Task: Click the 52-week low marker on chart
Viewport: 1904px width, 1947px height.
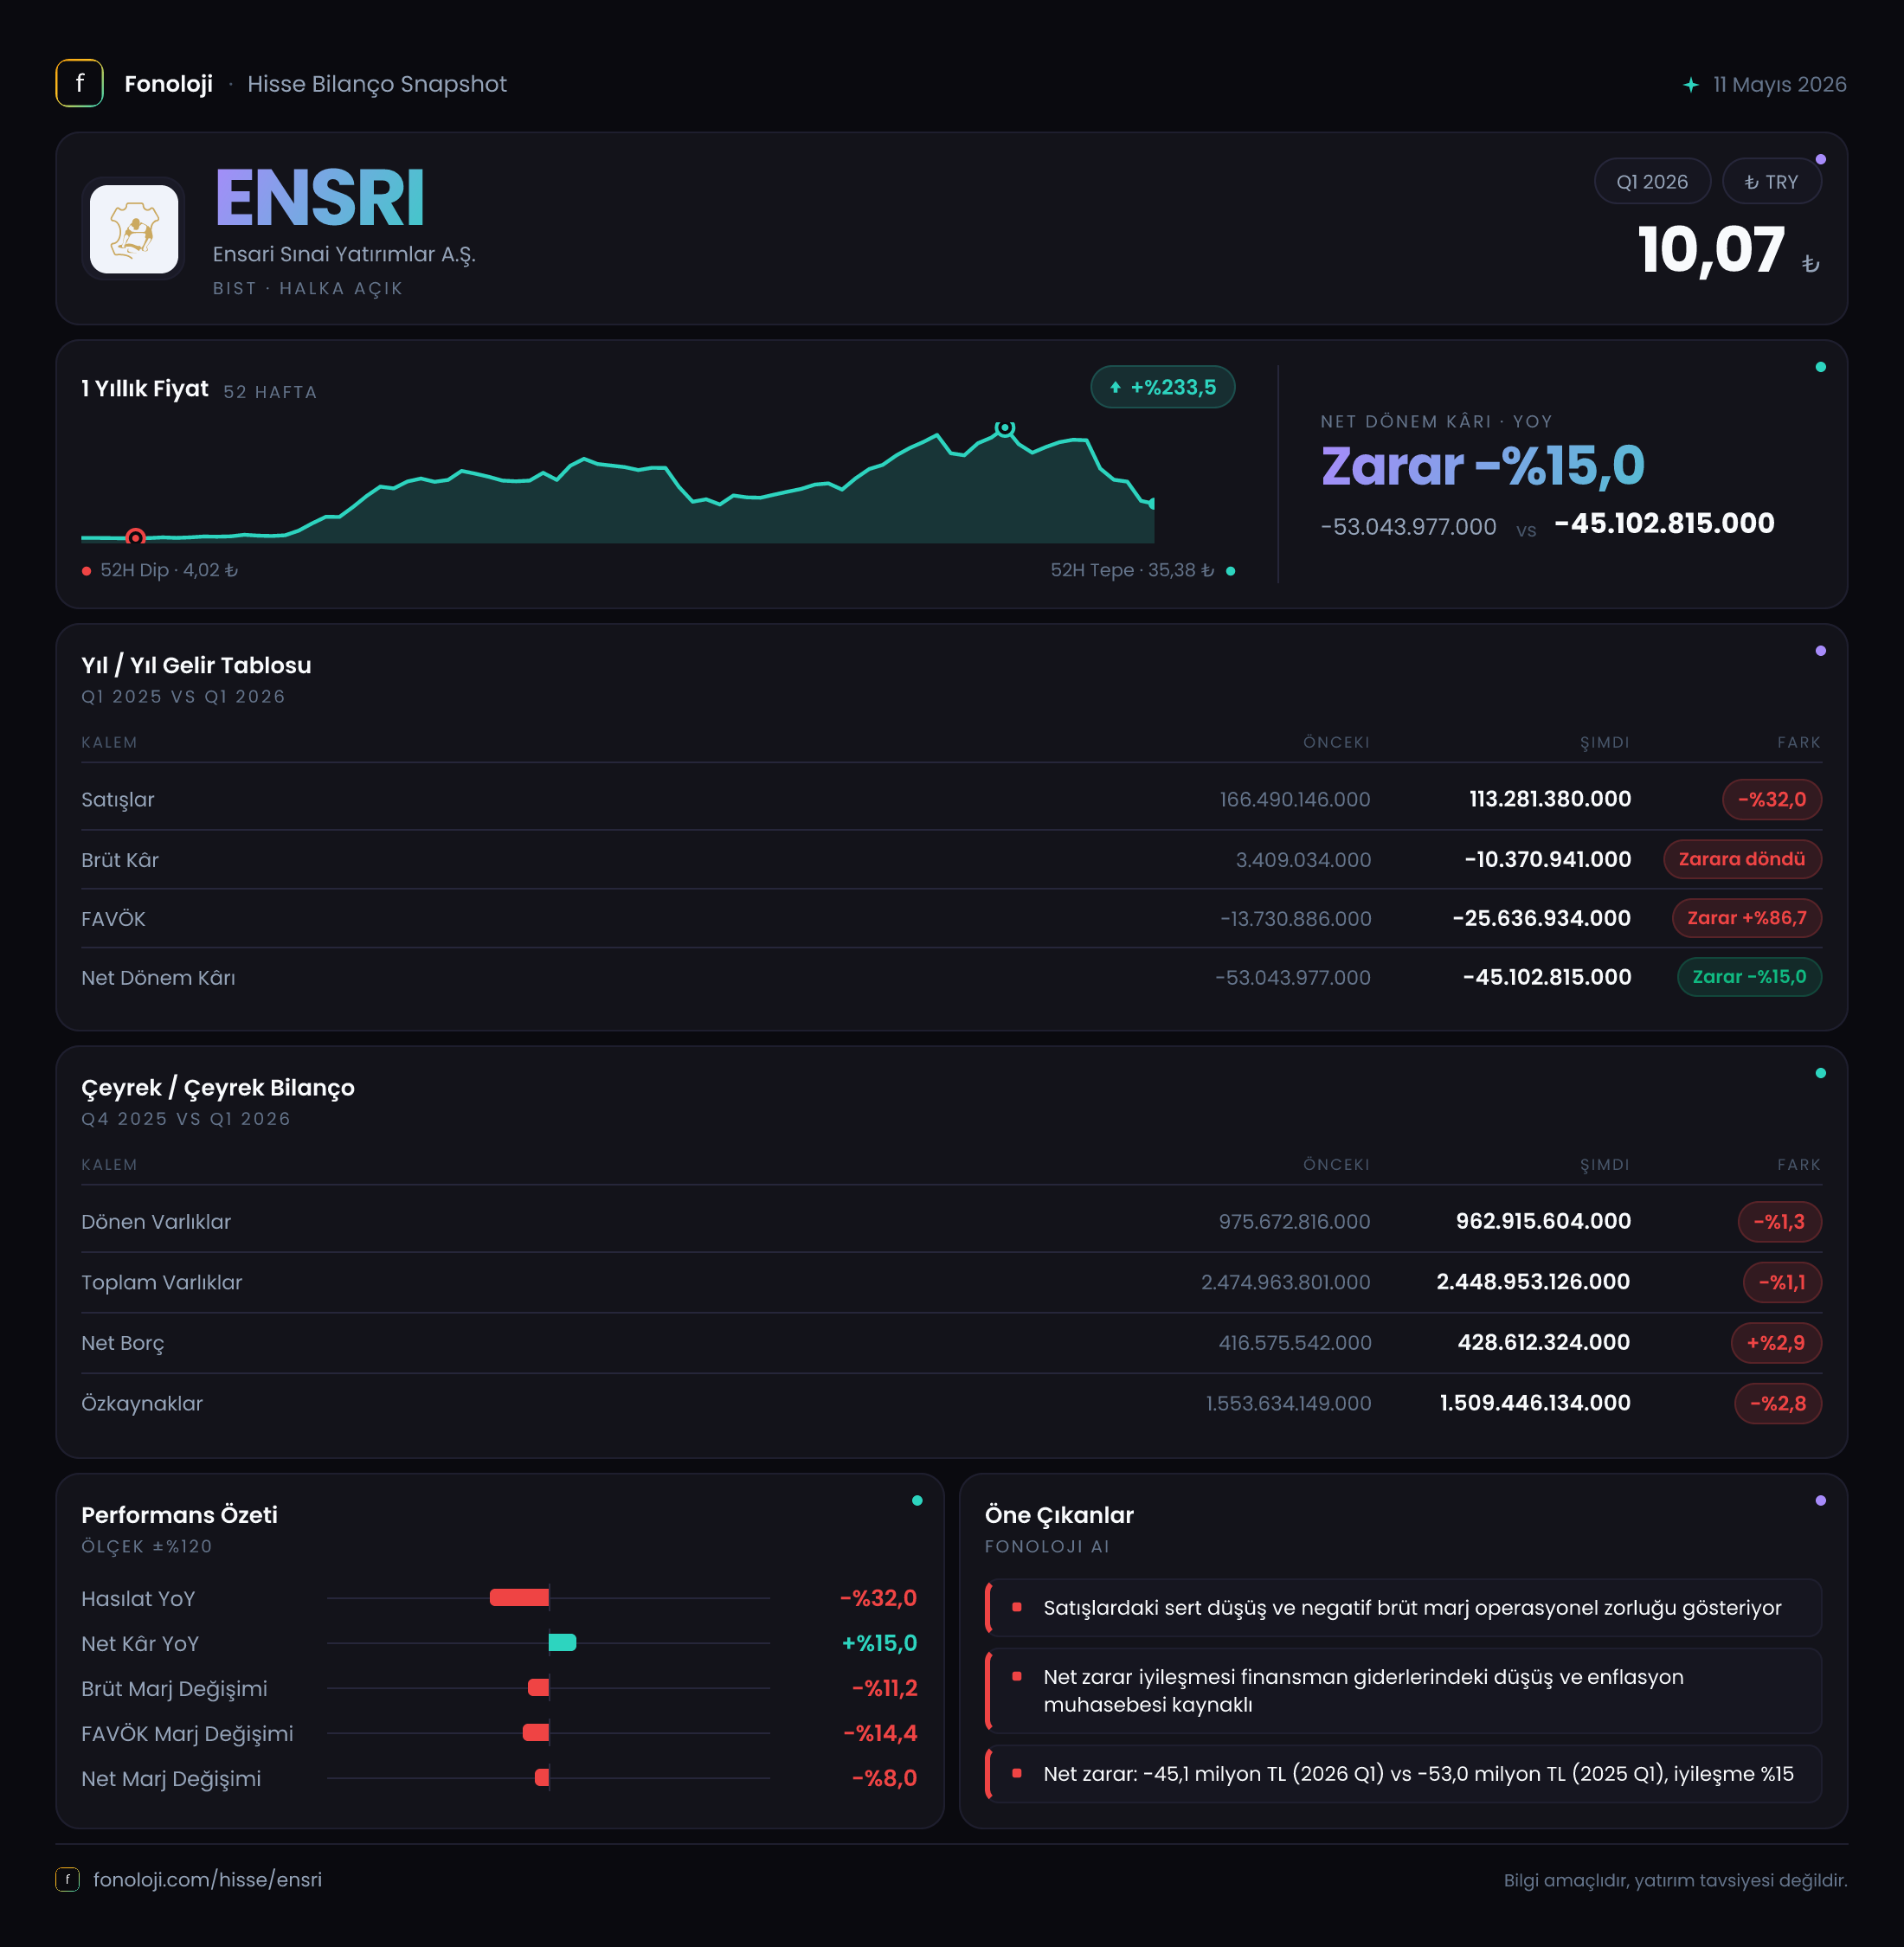Action: (x=136, y=537)
